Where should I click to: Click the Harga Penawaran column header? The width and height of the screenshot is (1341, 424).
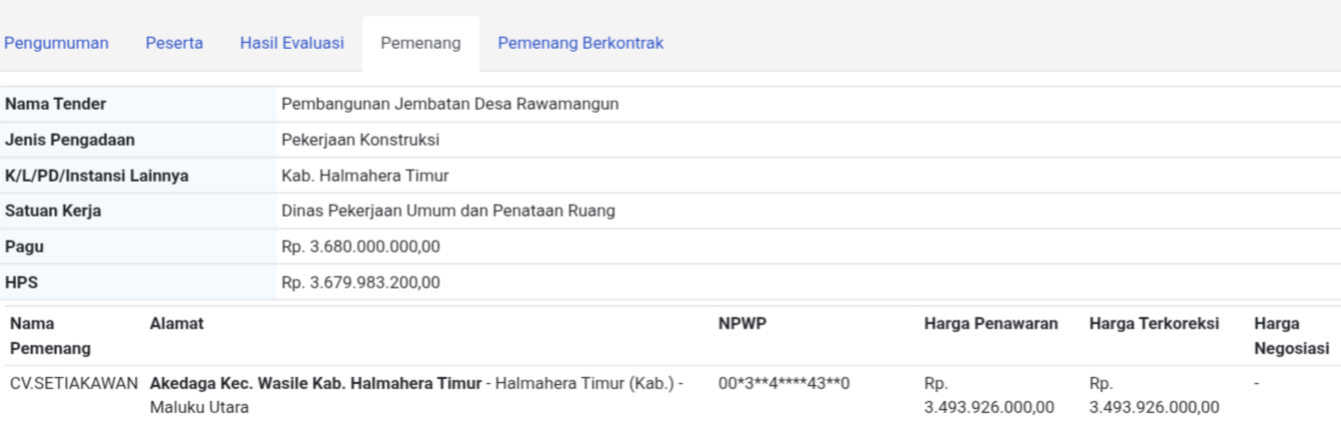pos(990,324)
